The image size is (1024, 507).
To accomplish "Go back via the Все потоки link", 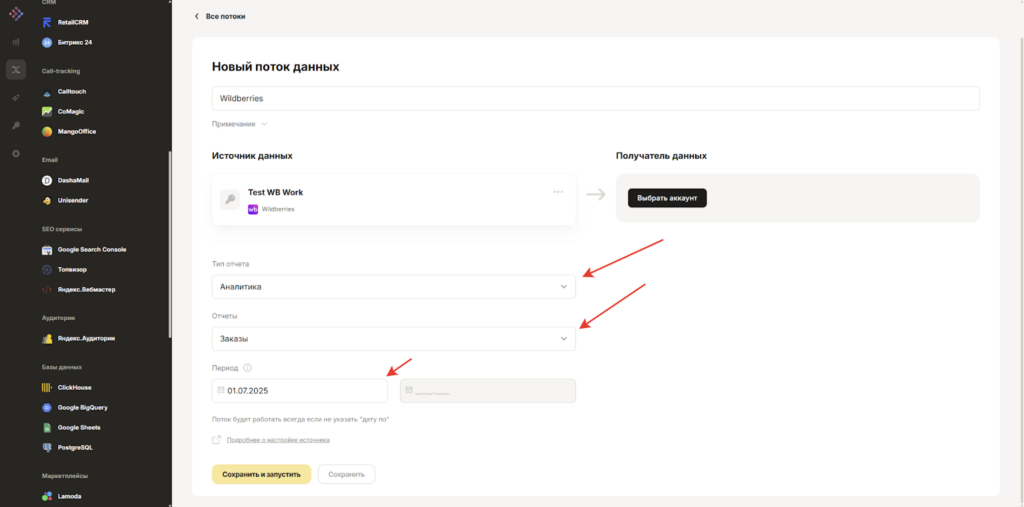I will pyautogui.click(x=225, y=16).
